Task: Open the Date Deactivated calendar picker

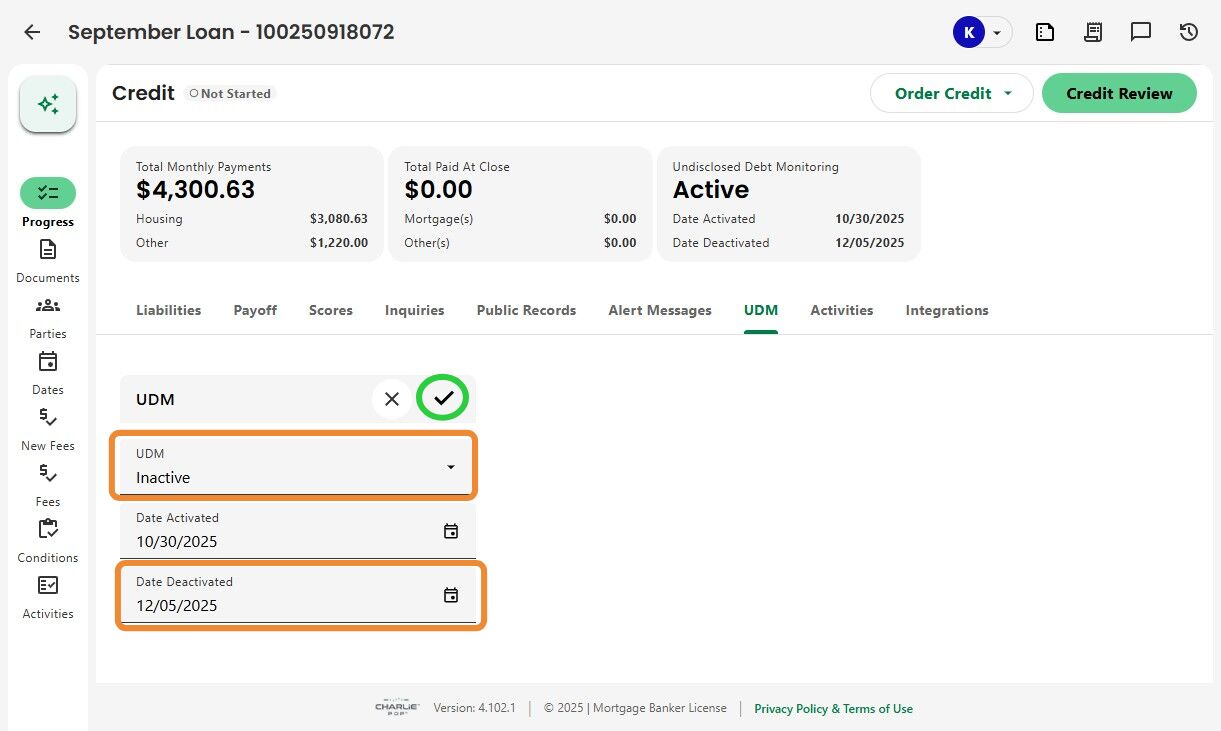Action: coord(451,595)
